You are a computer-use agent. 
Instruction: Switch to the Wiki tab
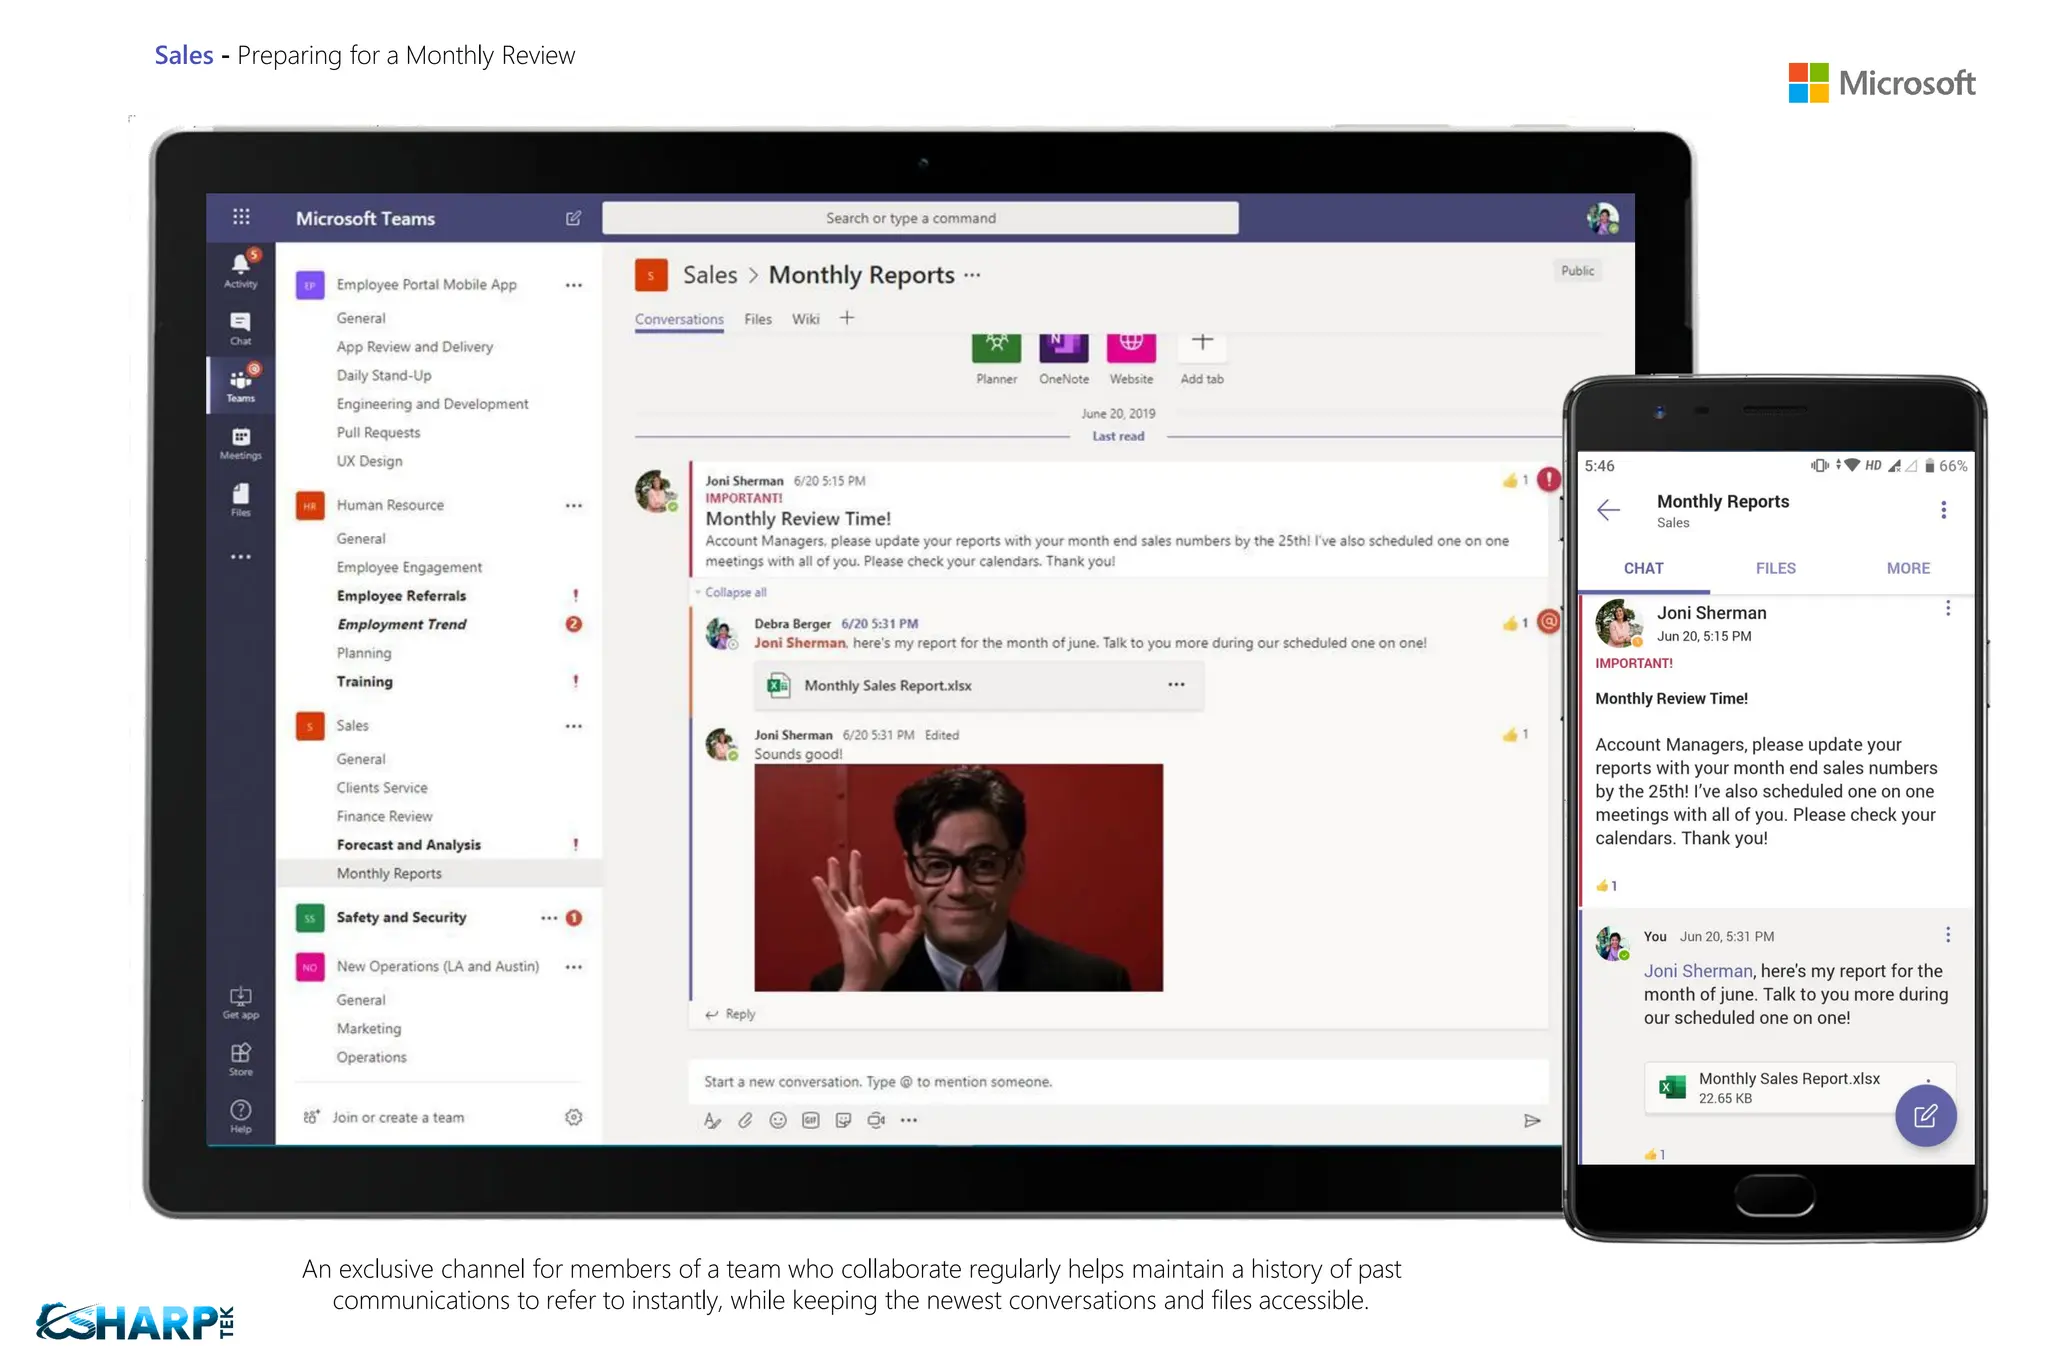click(805, 319)
